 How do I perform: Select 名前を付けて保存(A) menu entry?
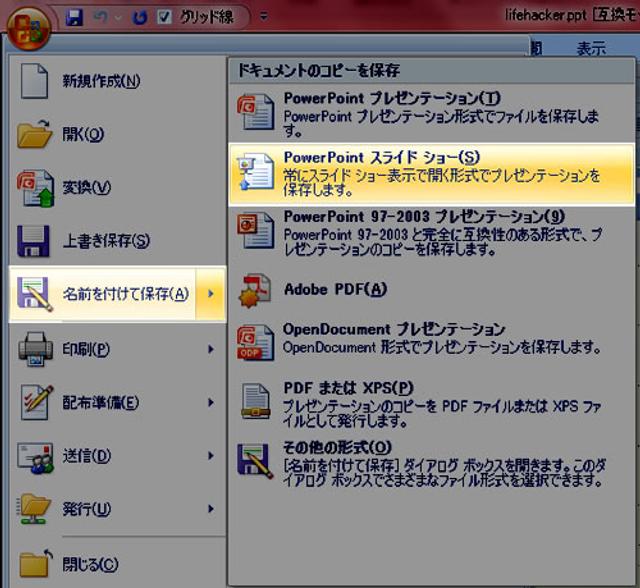tap(102, 294)
